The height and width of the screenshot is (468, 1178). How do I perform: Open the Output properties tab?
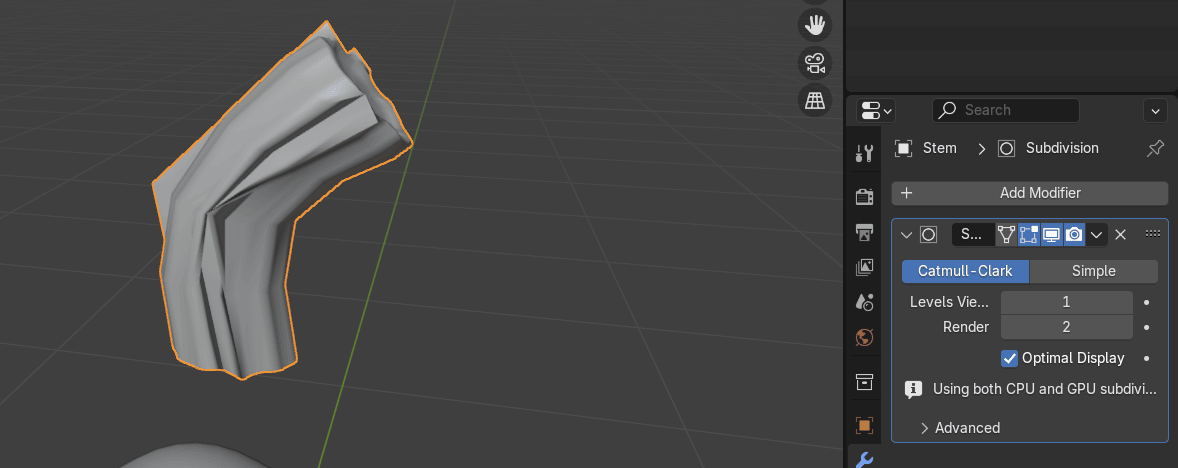865,233
